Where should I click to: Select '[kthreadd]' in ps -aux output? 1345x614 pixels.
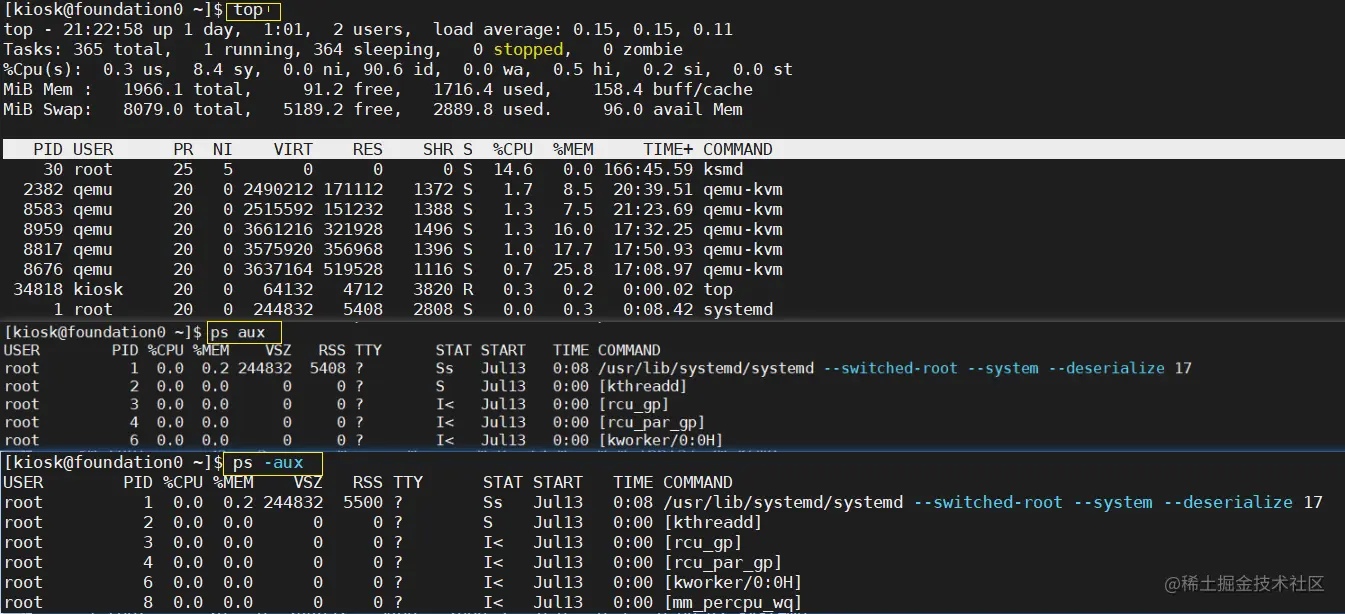tap(713, 522)
